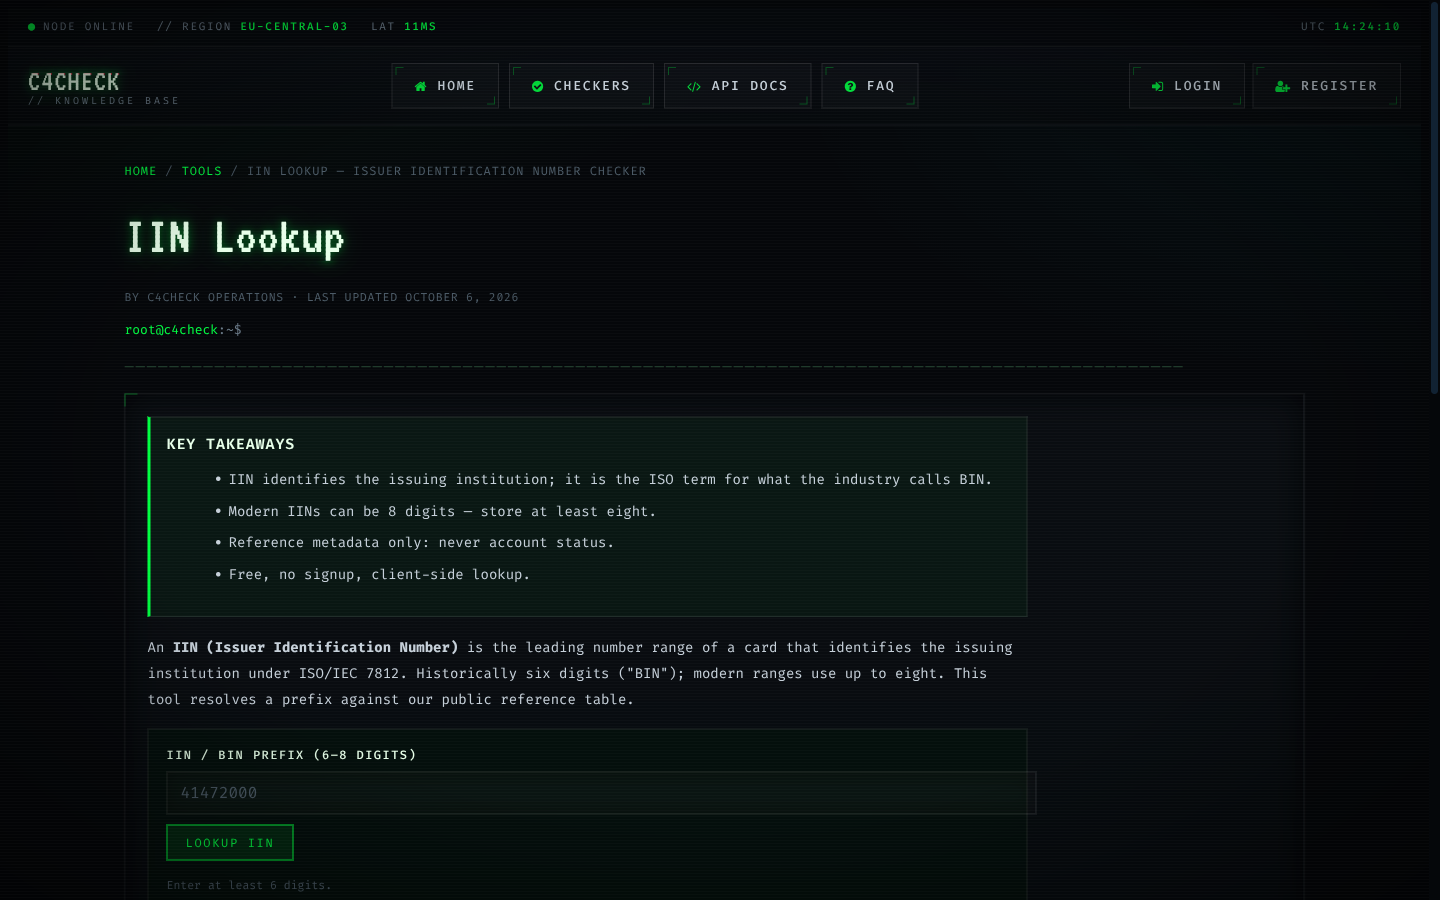Click the root@c4check:~$ prompt
The height and width of the screenshot is (900, 1440).
tap(183, 330)
